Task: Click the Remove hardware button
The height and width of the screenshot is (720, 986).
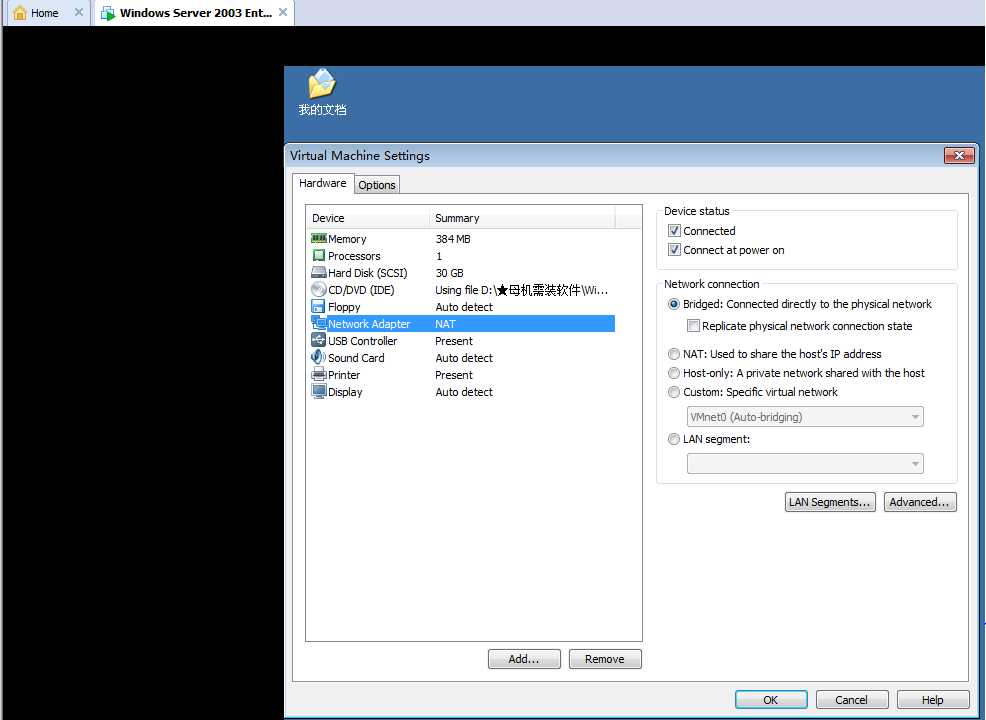Action: [605, 659]
